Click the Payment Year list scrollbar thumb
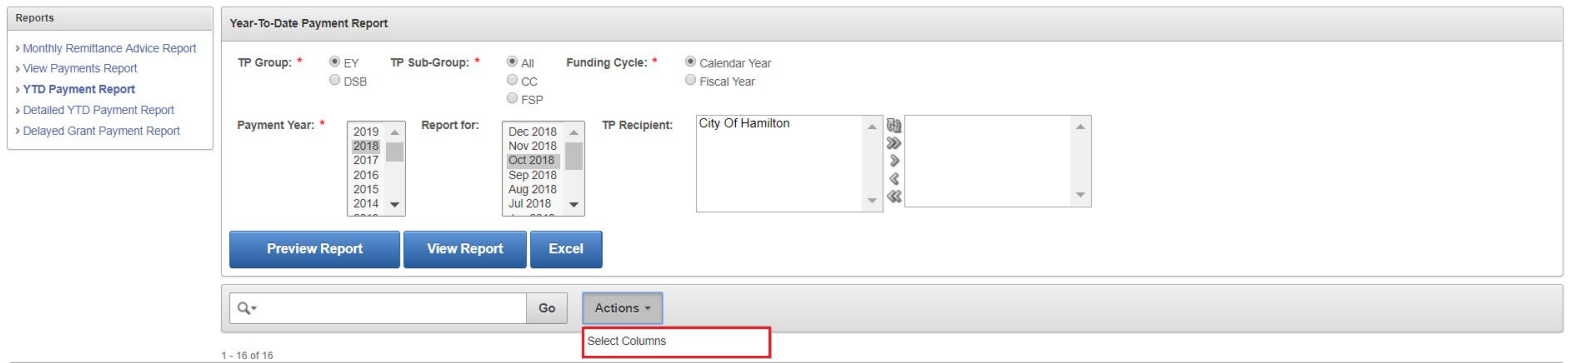Screen dimensions: 1569x363 coord(395,152)
